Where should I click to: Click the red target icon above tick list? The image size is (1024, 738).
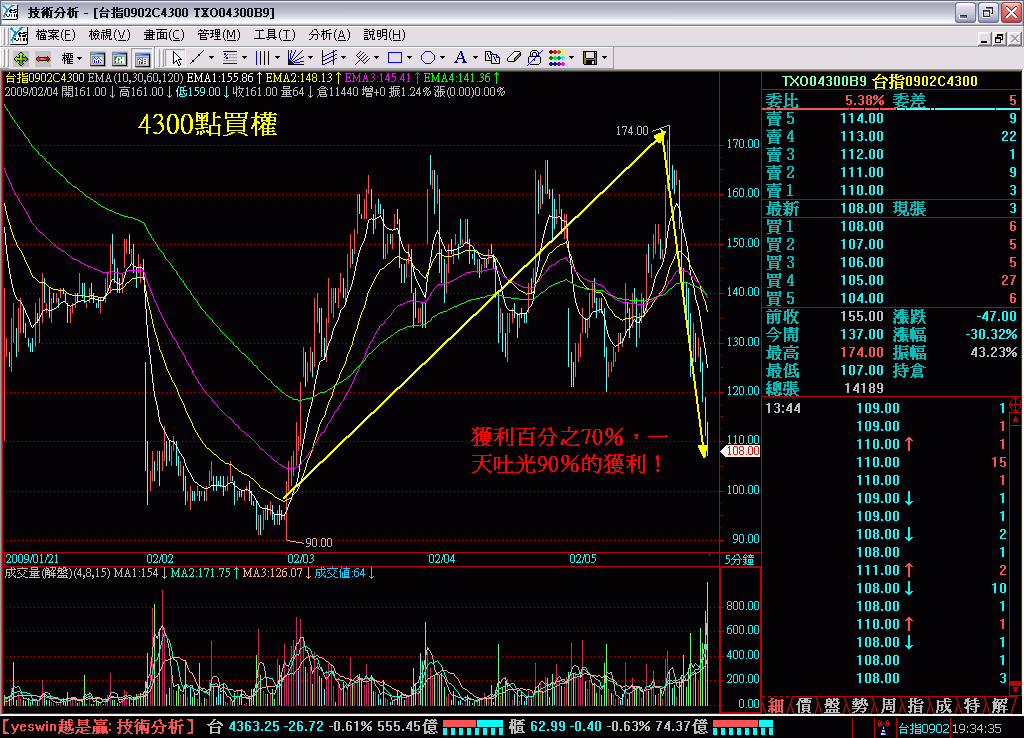pos(1016,406)
